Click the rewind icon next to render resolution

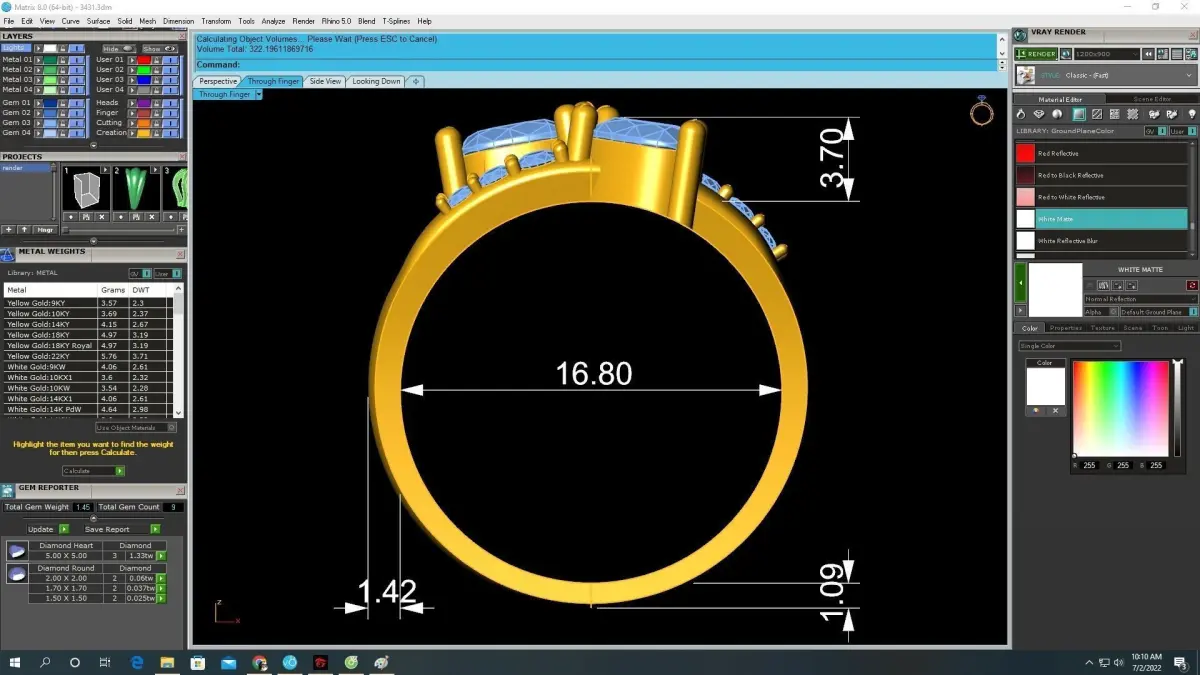1148,54
